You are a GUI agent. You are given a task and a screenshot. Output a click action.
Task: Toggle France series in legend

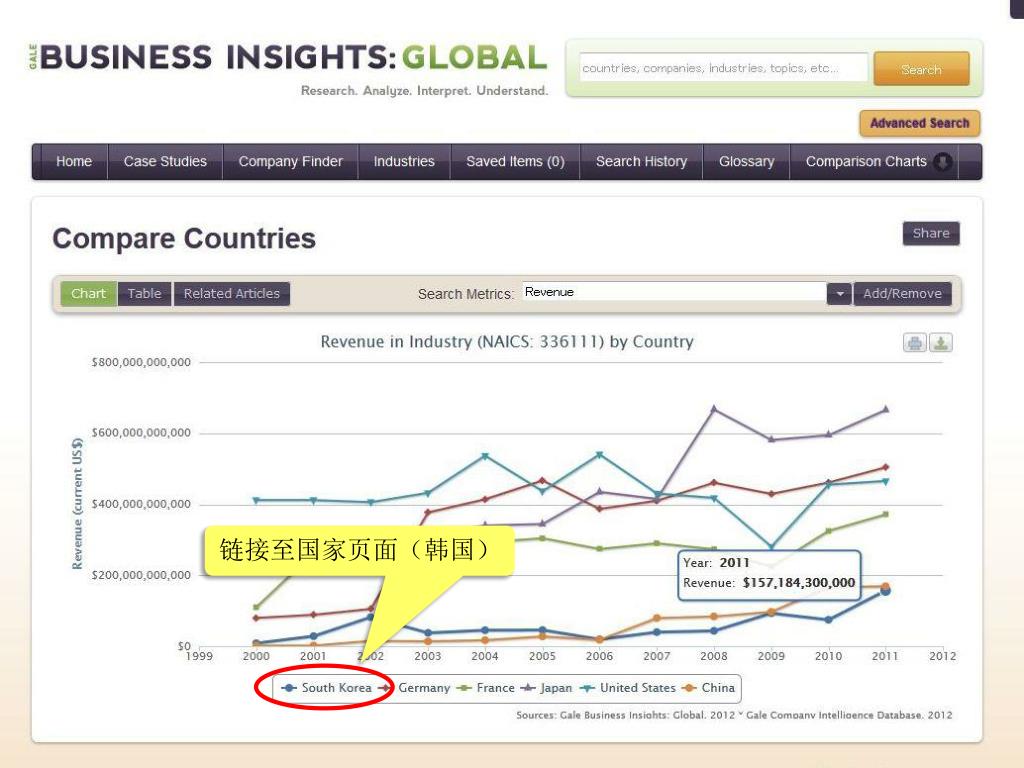coord(485,688)
